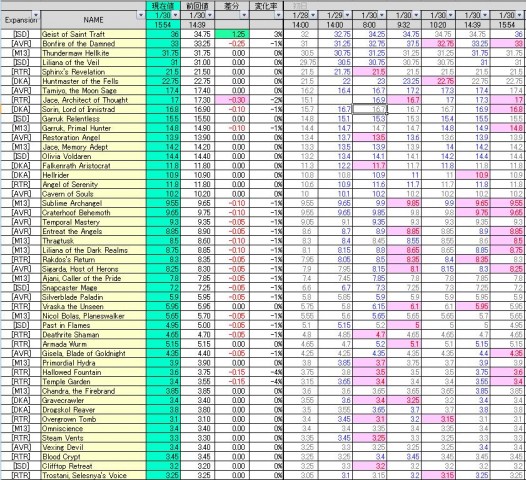The height and width of the screenshot is (480, 526).
Task: Select the Chandra, the Firebrand cell
Action: click(93, 391)
